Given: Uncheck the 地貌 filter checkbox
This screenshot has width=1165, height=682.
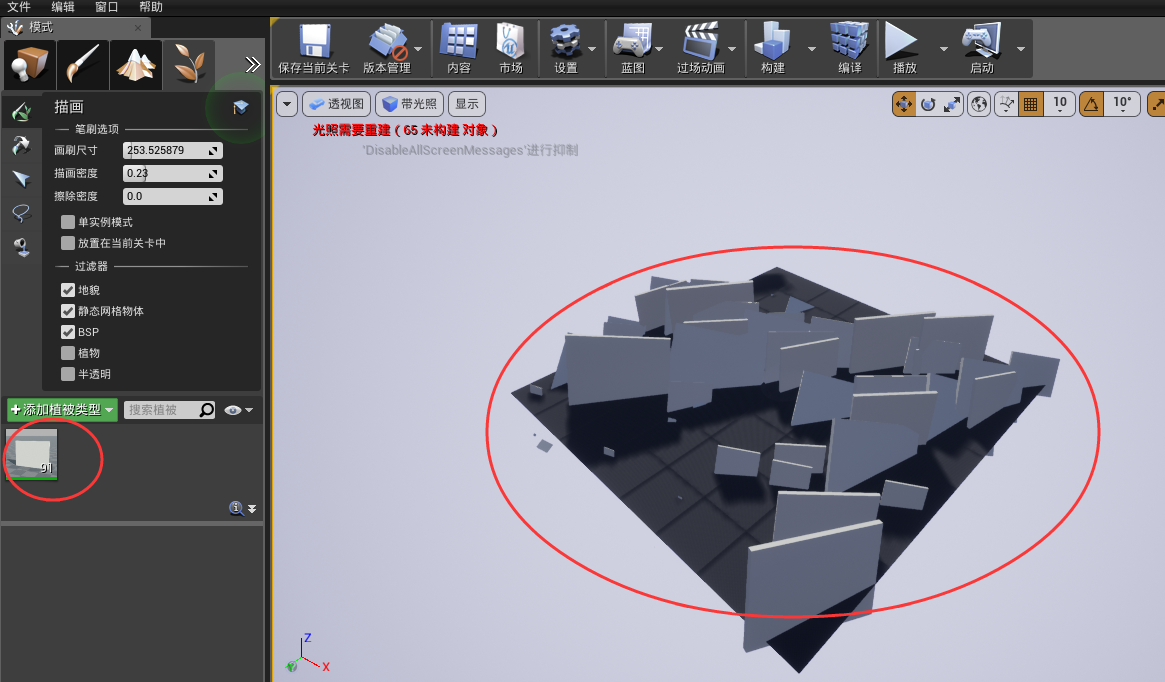Looking at the screenshot, I should click(x=66, y=289).
